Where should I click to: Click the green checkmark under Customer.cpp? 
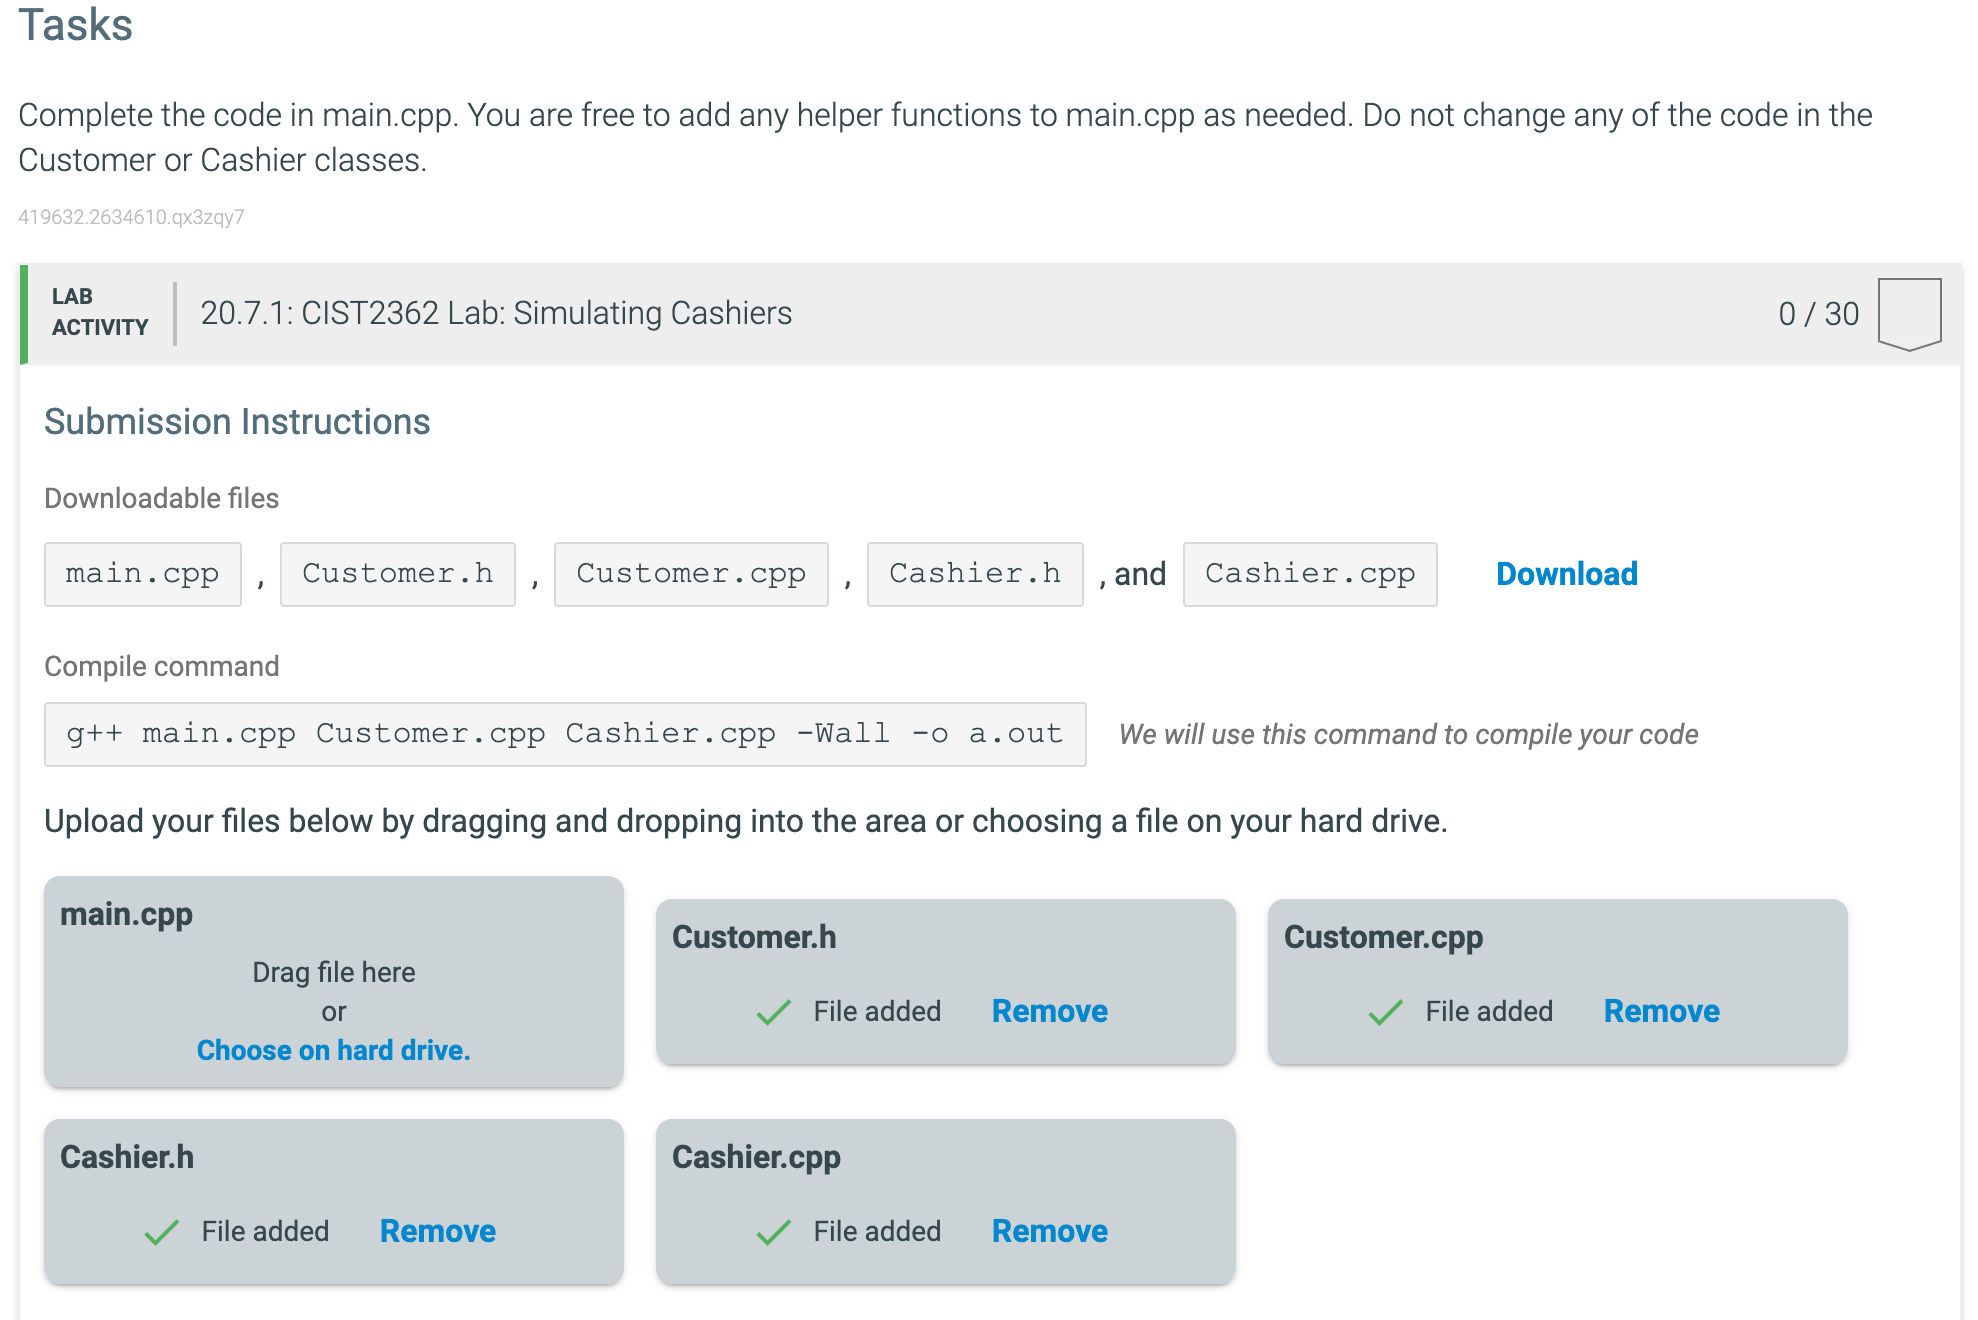pyautogui.click(x=1386, y=1012)
